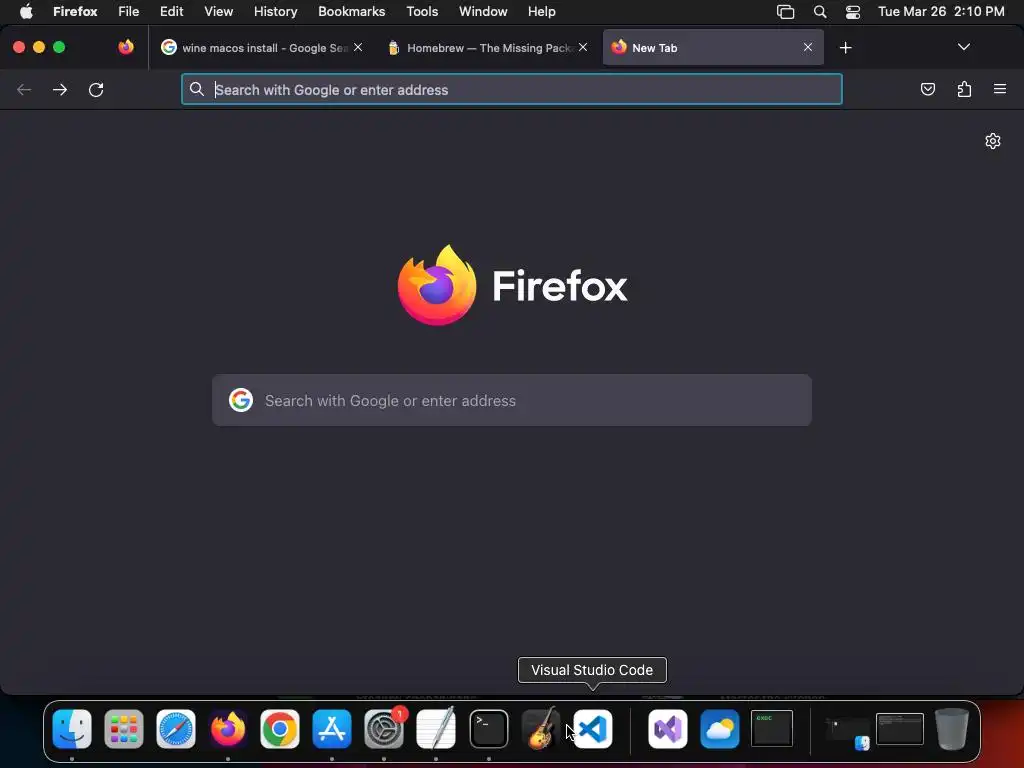The height and width of the screenshot is (768, 1024).
Task: Close the Homebrew tab
Action: pyautogui.click(x=583, y=47)
